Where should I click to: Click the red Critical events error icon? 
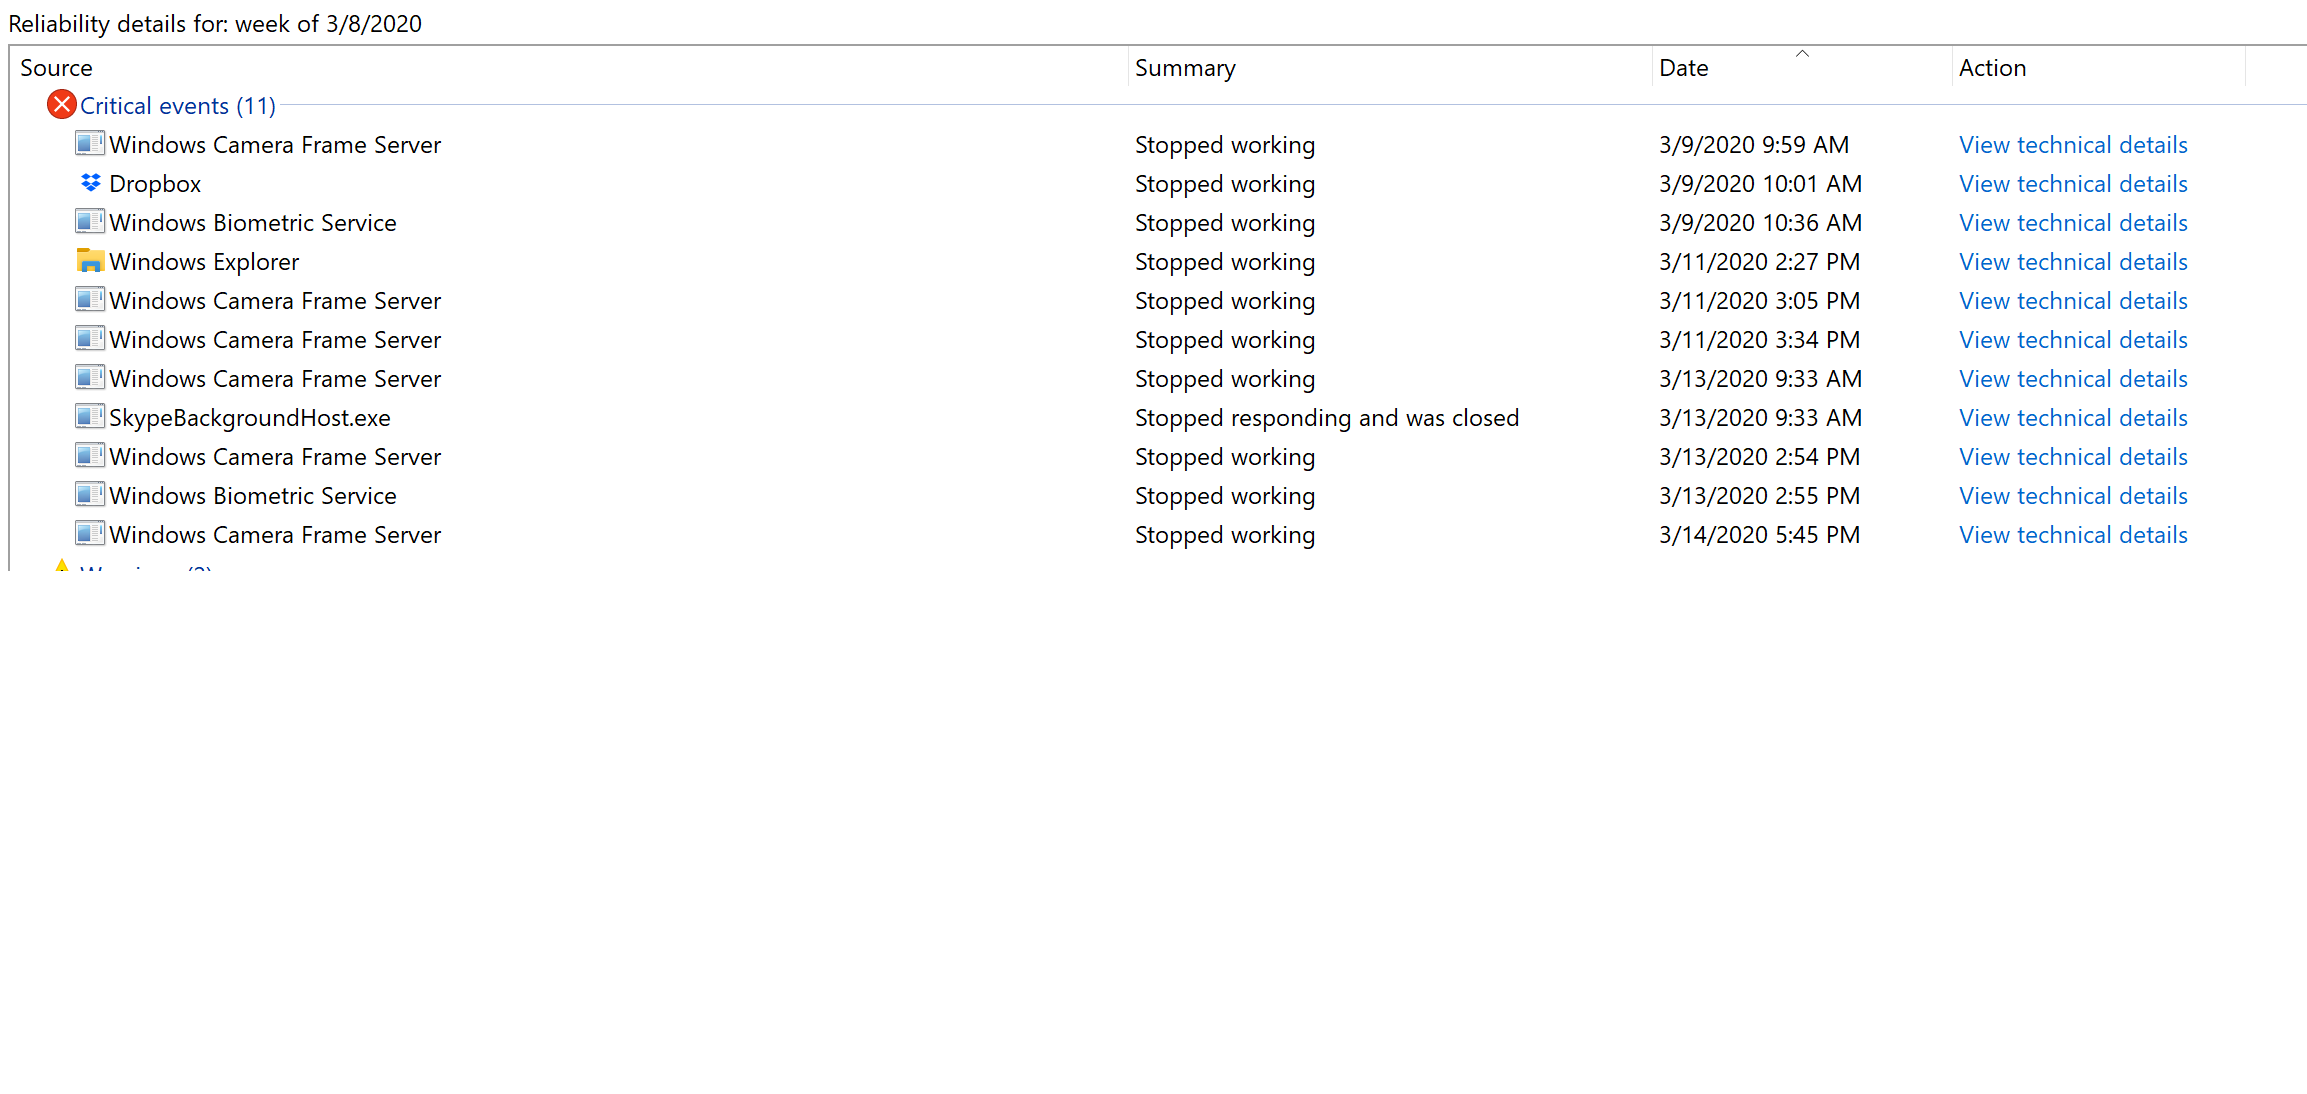click(62, 104)
